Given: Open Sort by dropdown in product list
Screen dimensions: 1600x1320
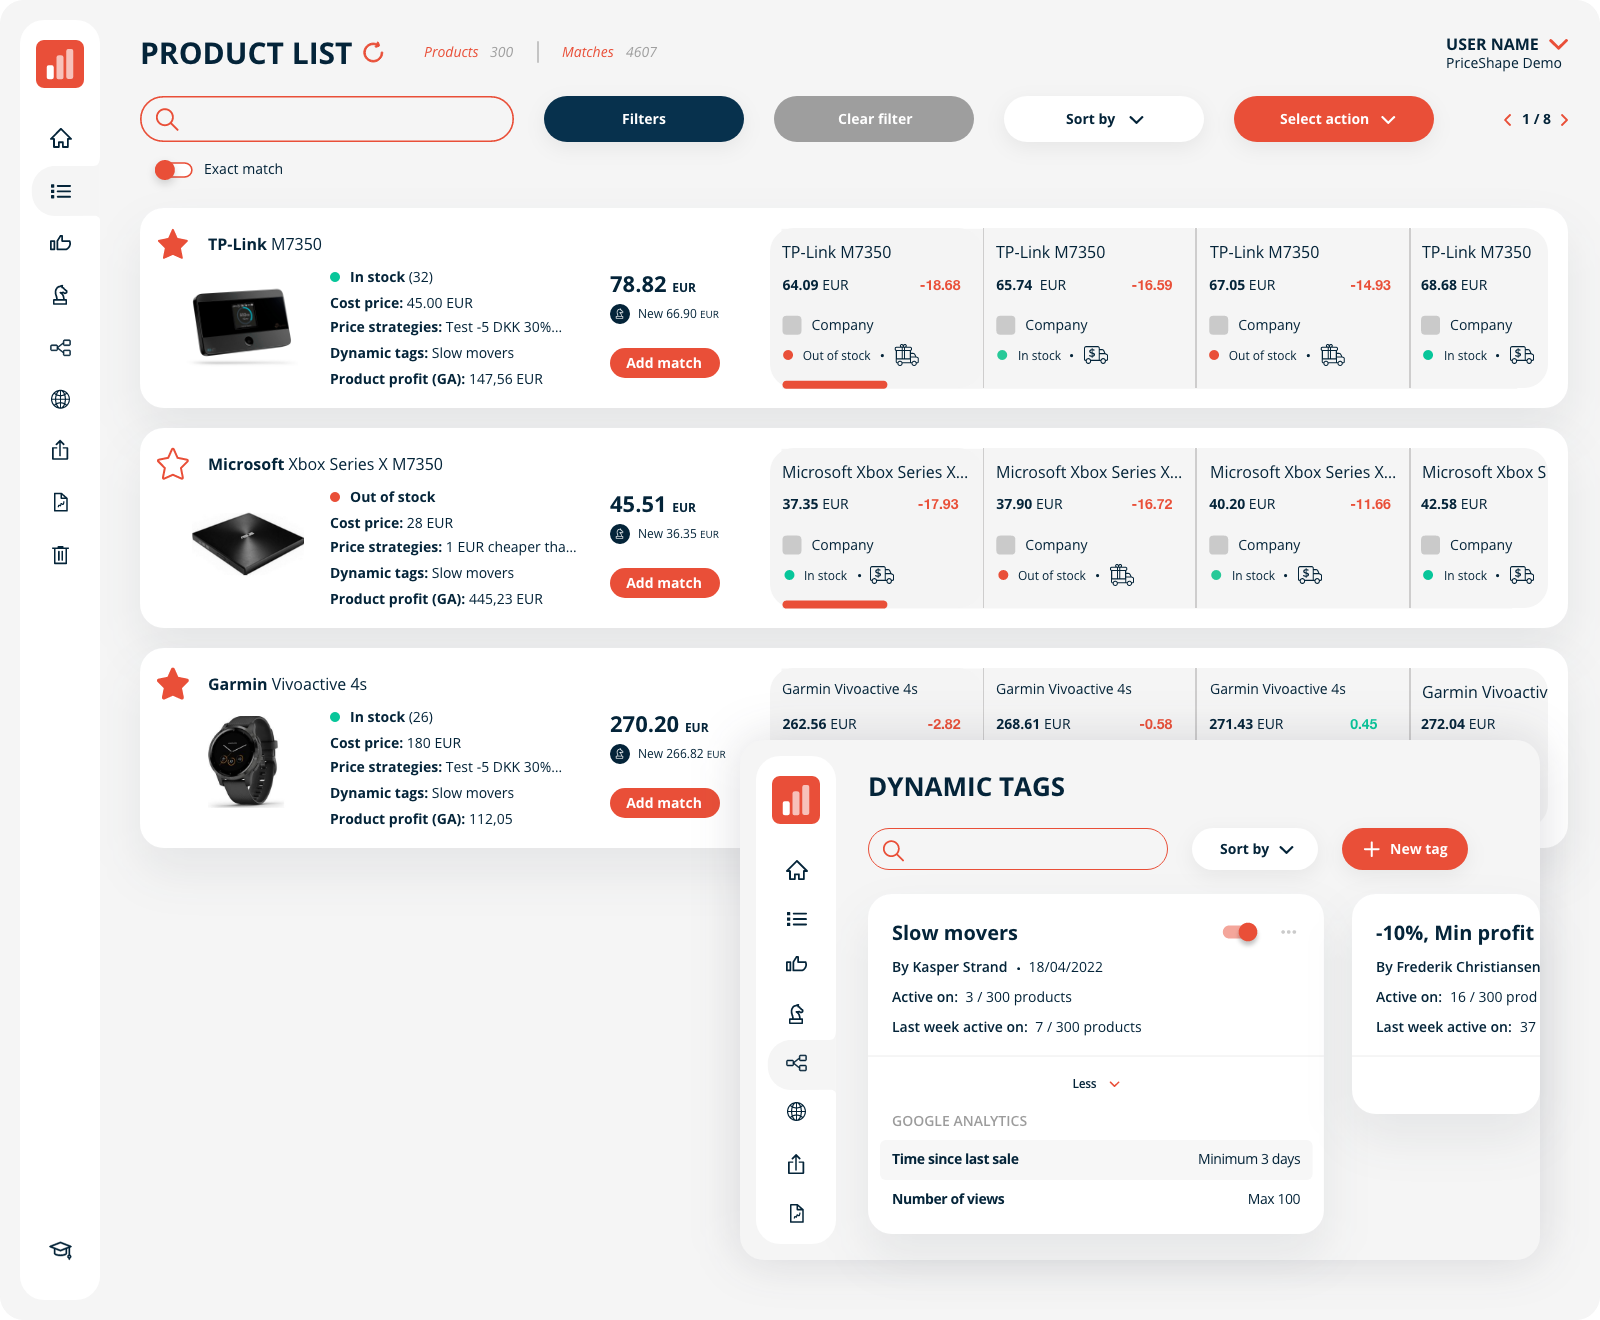Looking at the screenshot, I should (1104, 119).
